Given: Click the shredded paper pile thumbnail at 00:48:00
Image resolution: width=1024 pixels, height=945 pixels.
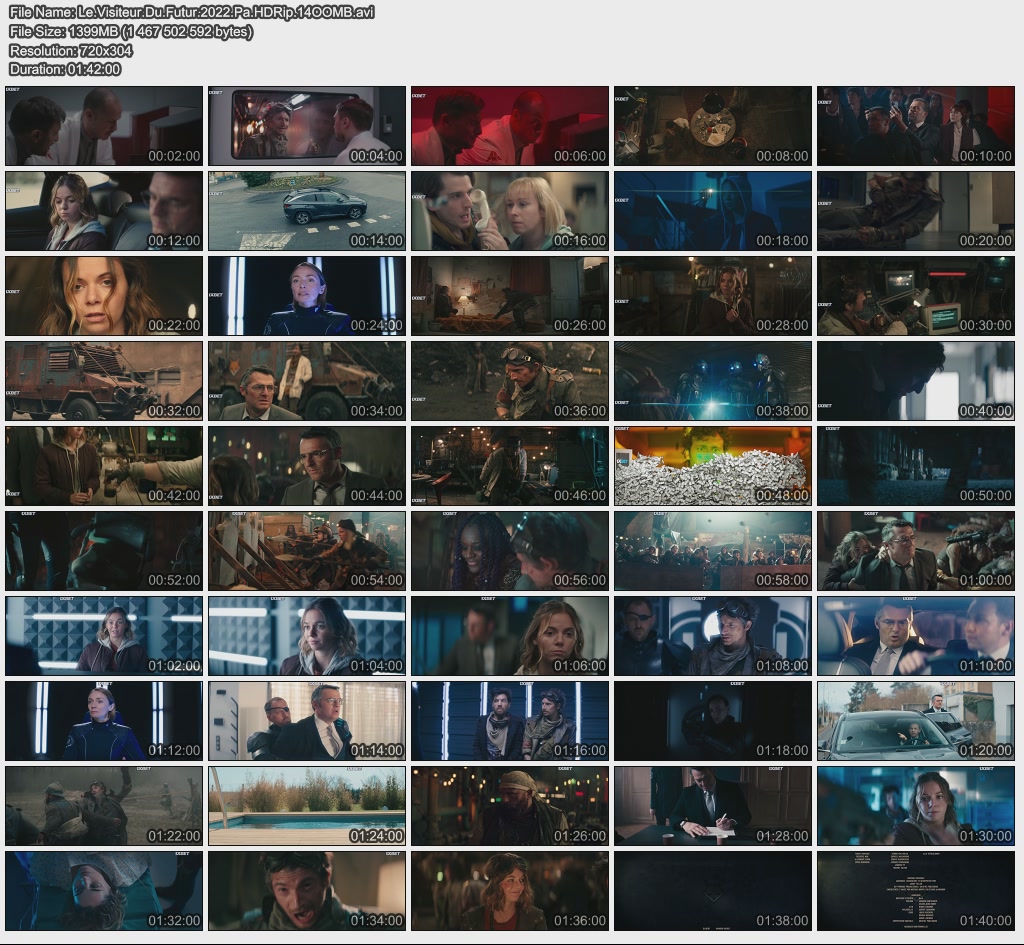Looking at the screenshot, I should tap(712, 466).
